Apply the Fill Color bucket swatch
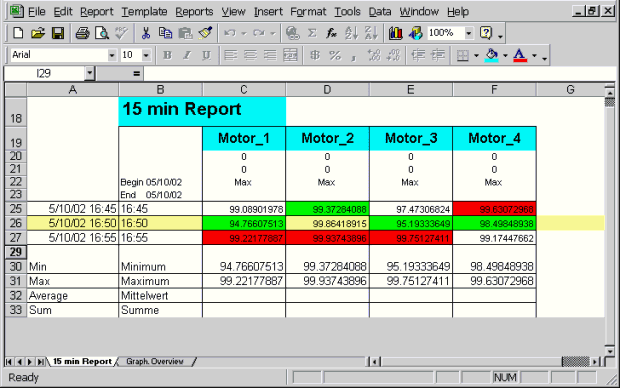 point(491,55)
